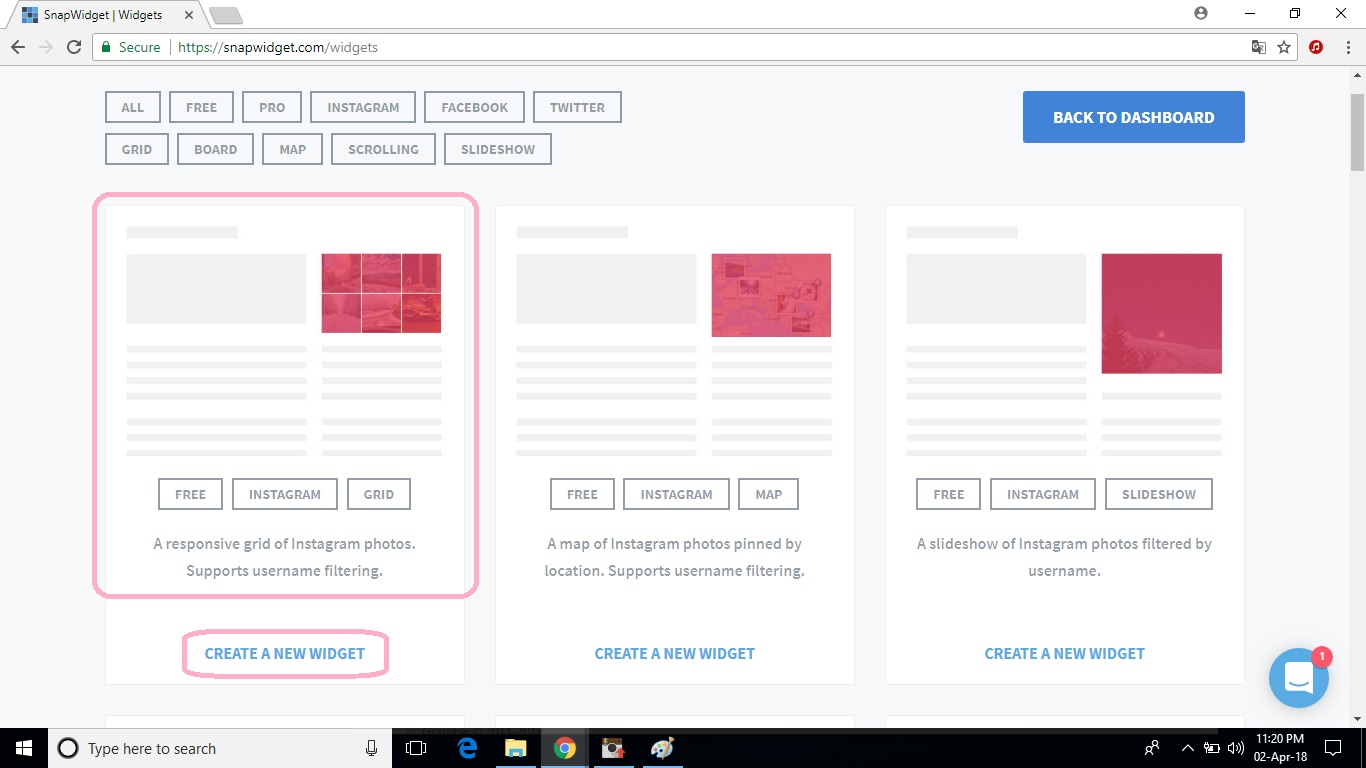1366x768 pixels.
Task: Reload the SnapWidget page
Action: pos(74,47)
